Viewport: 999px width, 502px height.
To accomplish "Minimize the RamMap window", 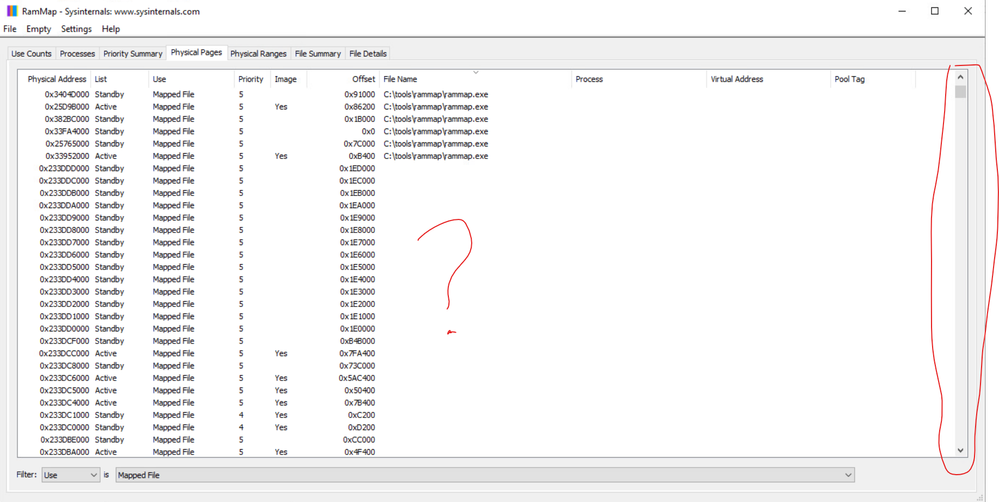I will [903, 11].
